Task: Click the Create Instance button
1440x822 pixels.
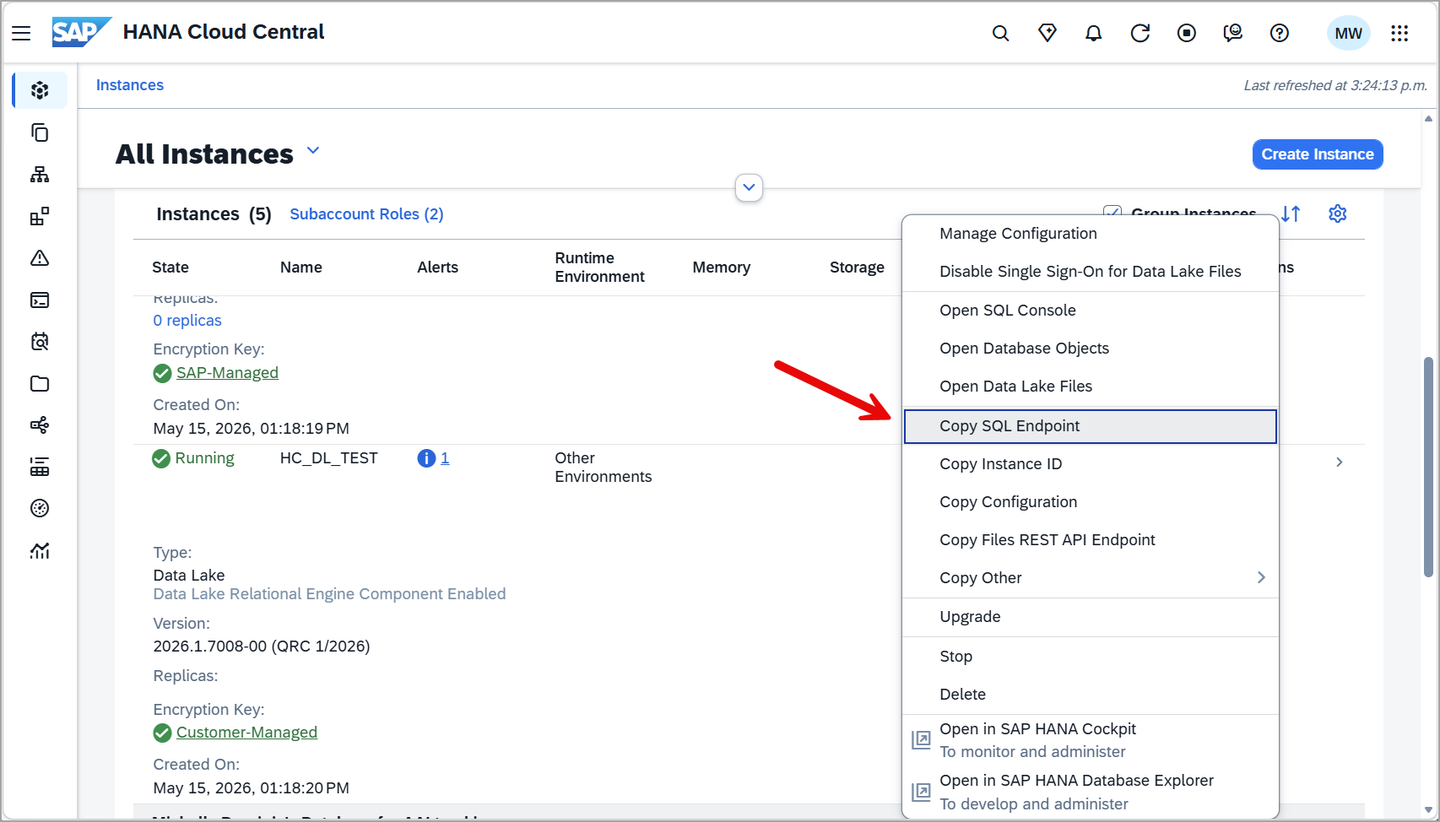Action: (x=1317, y=154)
